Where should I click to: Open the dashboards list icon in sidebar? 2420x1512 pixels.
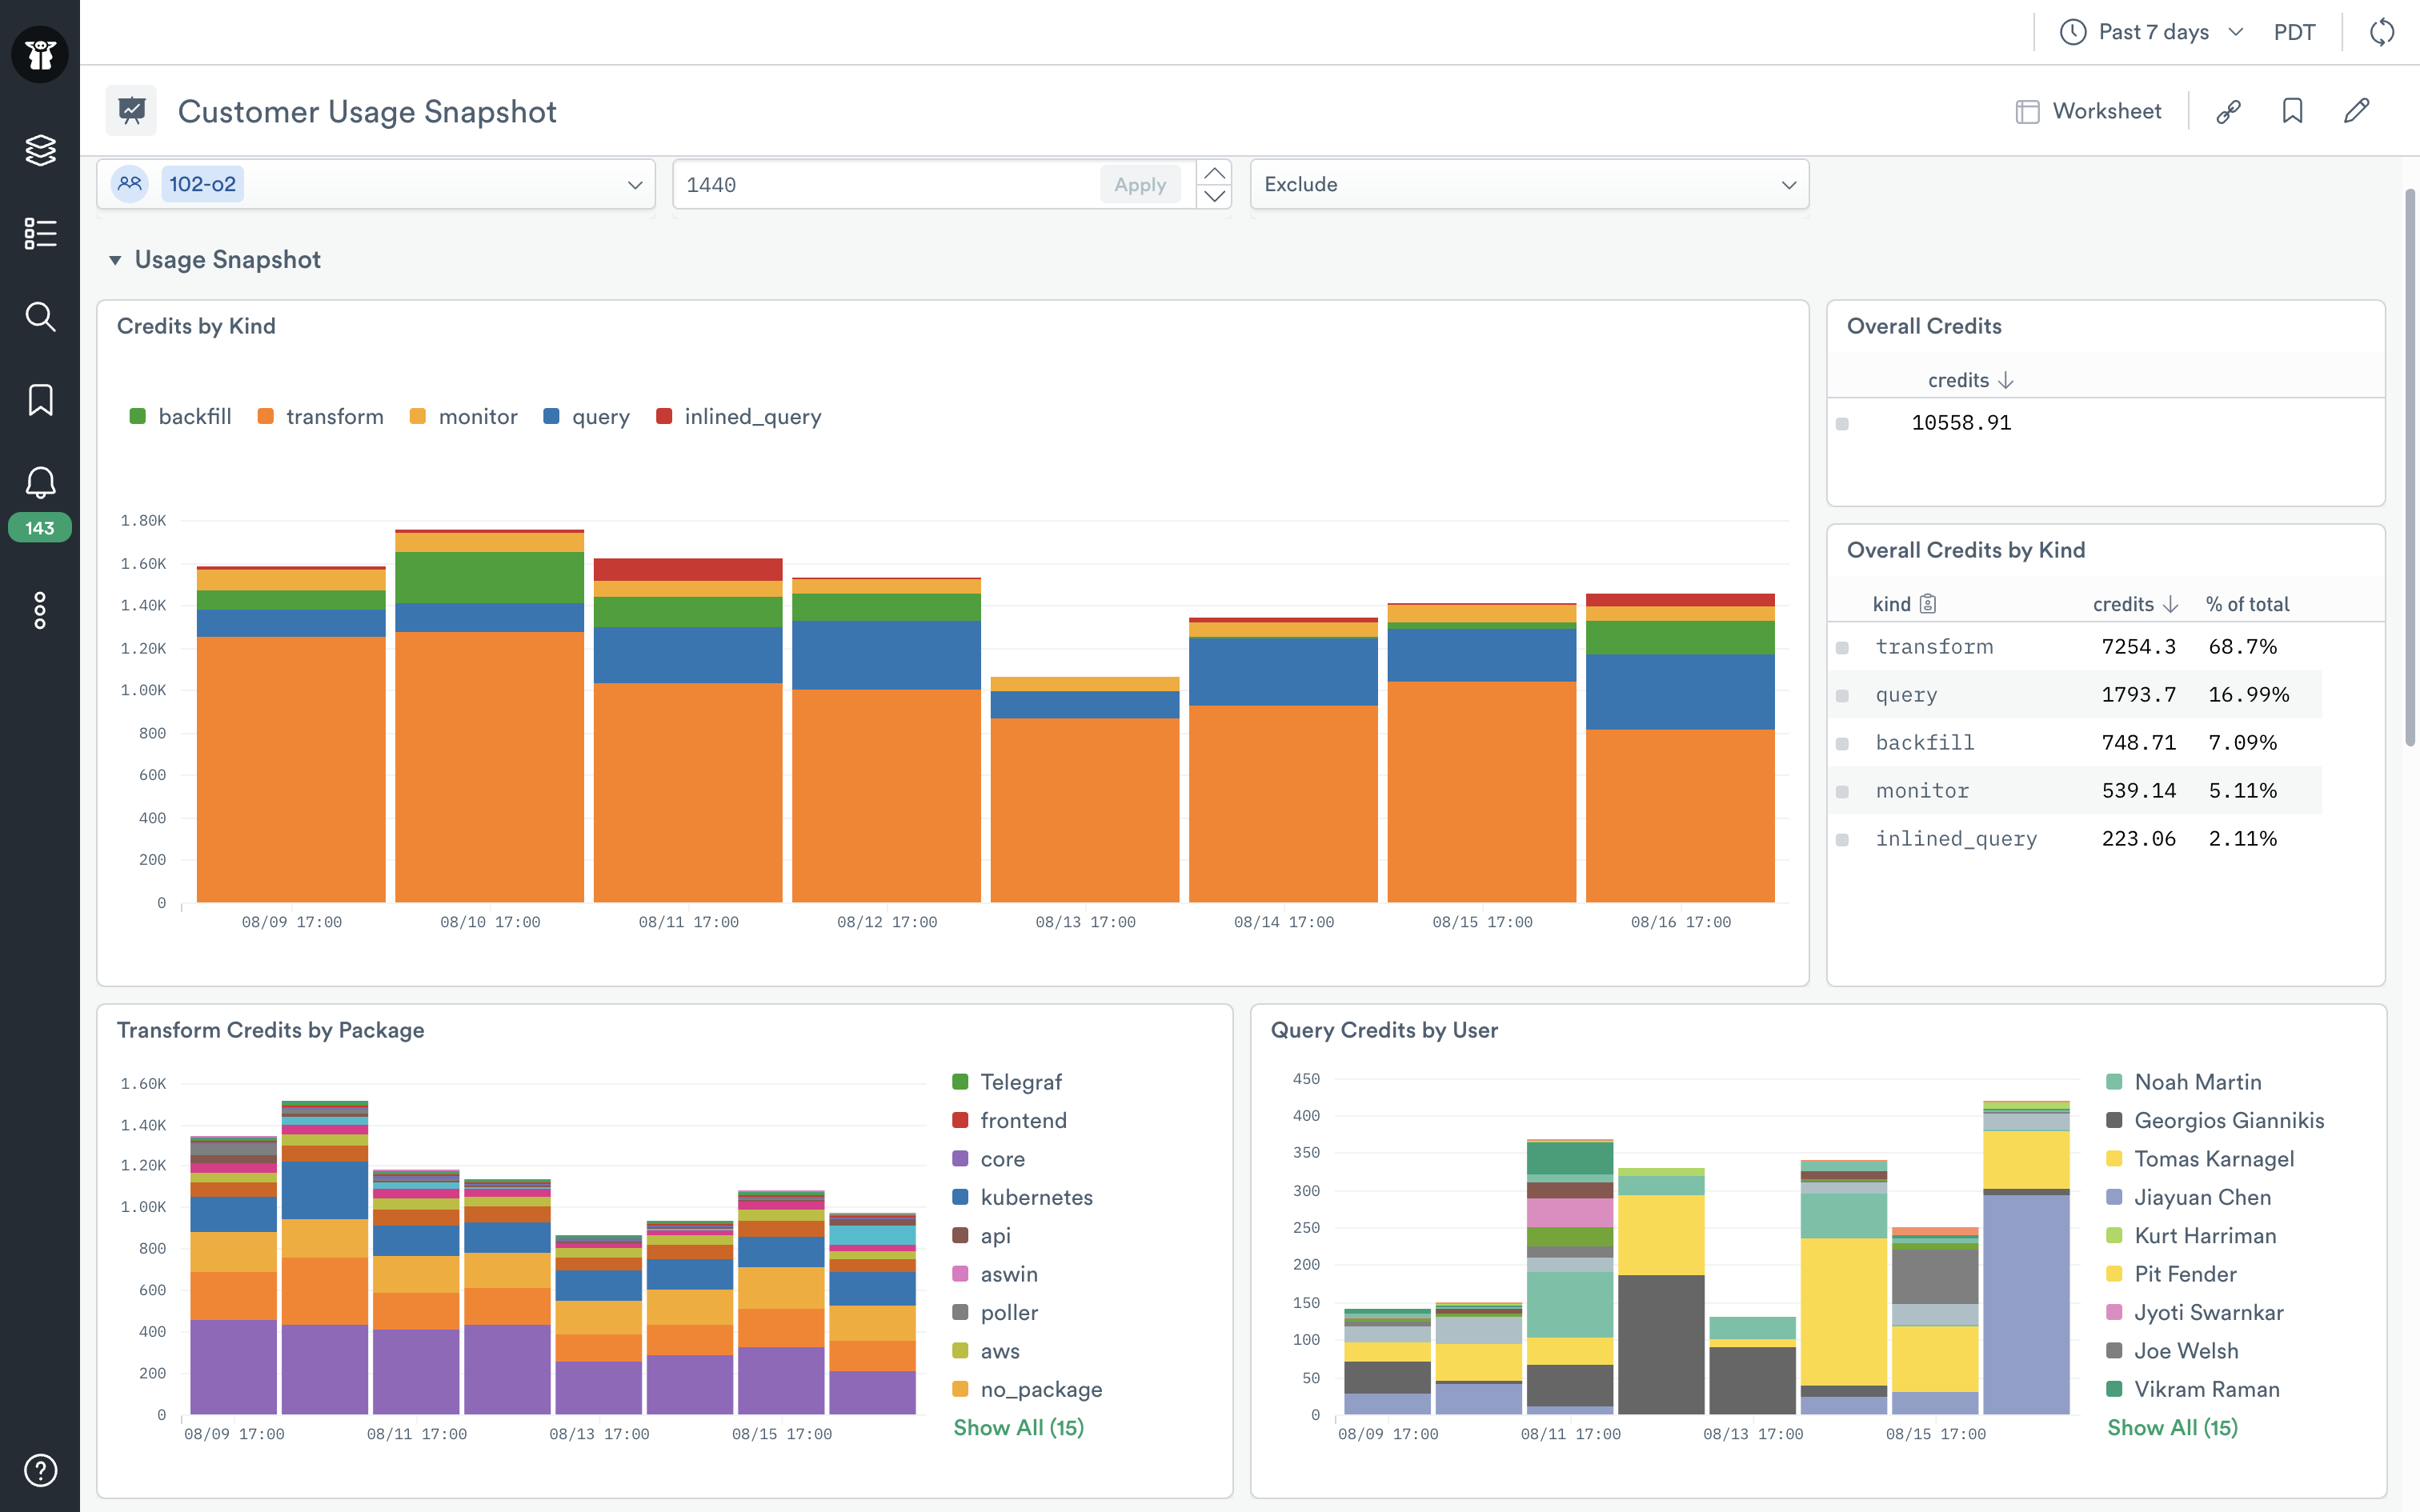click(40, 233)
